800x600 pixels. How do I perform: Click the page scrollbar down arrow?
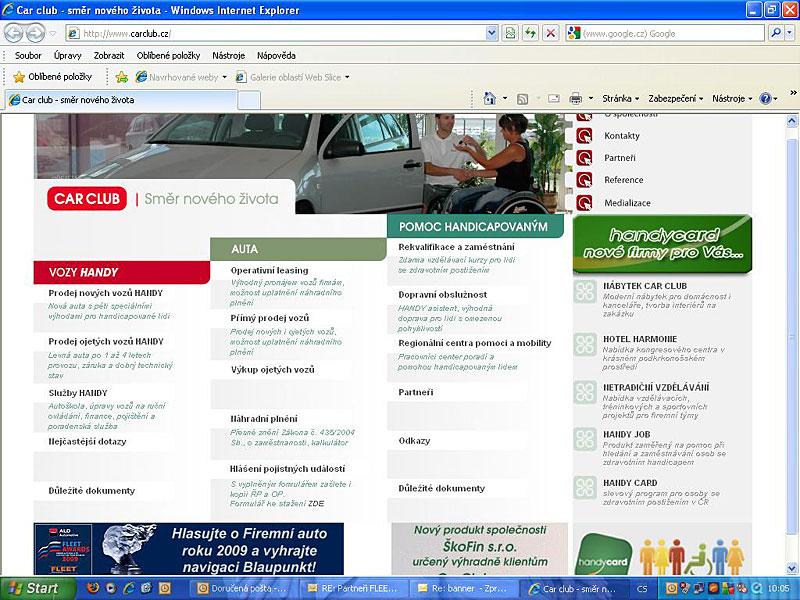click(792, 568)
